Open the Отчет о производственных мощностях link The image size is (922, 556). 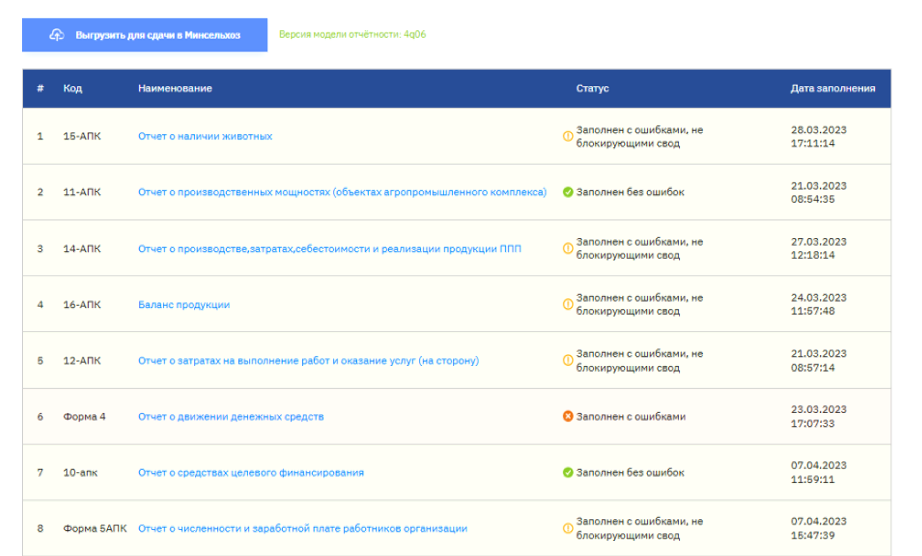click(x=342, y=192)
